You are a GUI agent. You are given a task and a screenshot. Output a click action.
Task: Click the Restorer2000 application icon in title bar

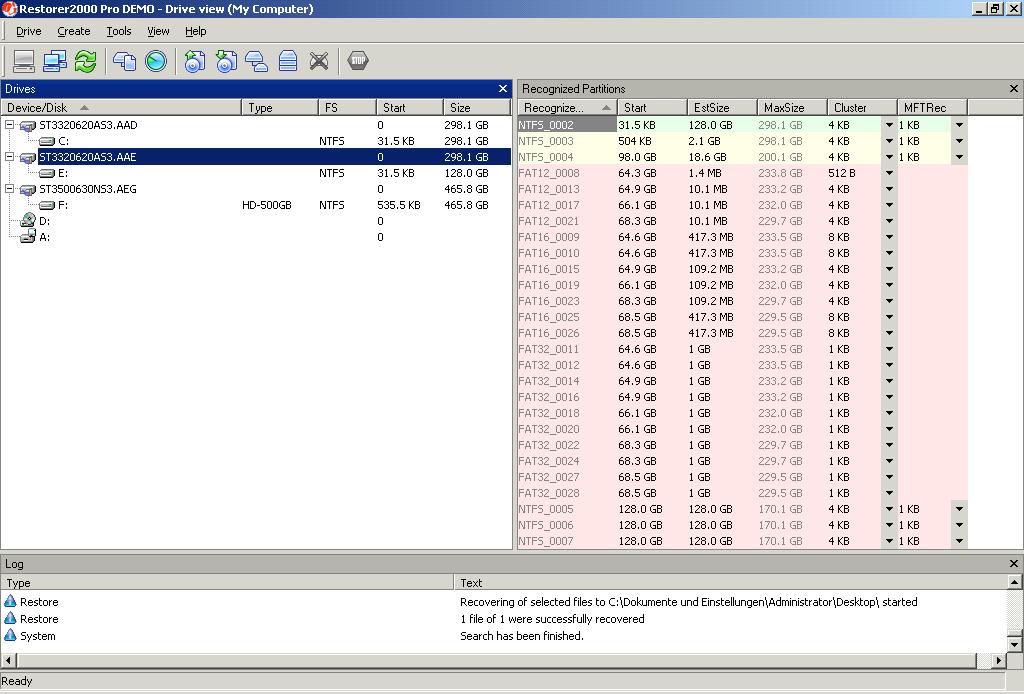click(x=9, y=8)
